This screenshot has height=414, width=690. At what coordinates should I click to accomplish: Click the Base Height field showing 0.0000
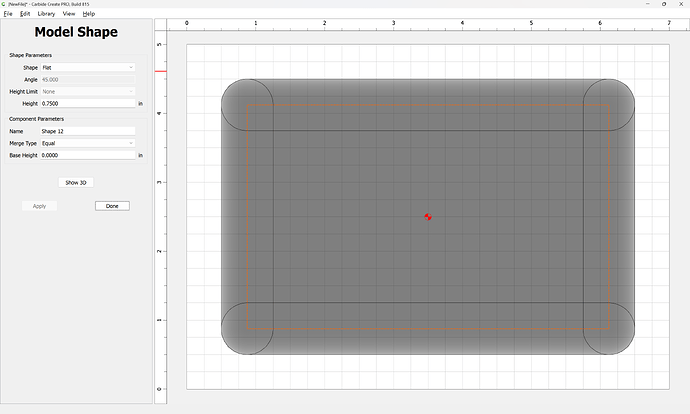[x=88, y=155]
